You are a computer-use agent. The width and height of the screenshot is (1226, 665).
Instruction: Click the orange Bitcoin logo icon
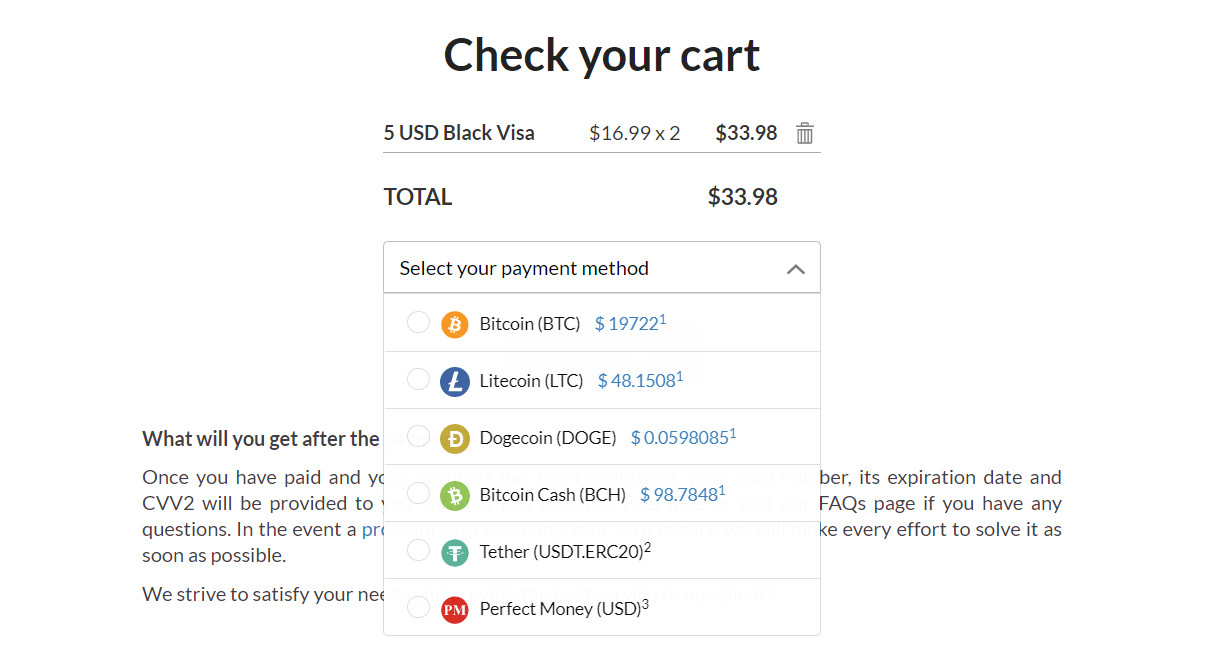(x=454, y=324)
